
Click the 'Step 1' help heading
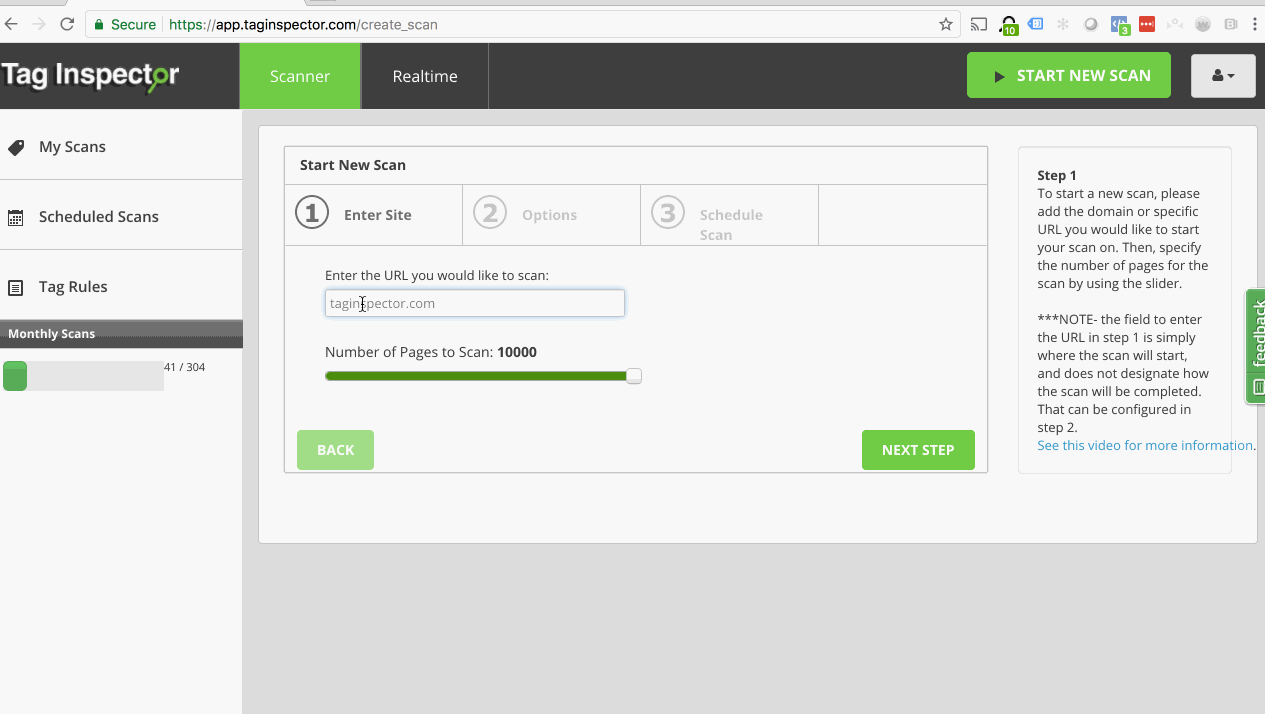click(1057, 175)
